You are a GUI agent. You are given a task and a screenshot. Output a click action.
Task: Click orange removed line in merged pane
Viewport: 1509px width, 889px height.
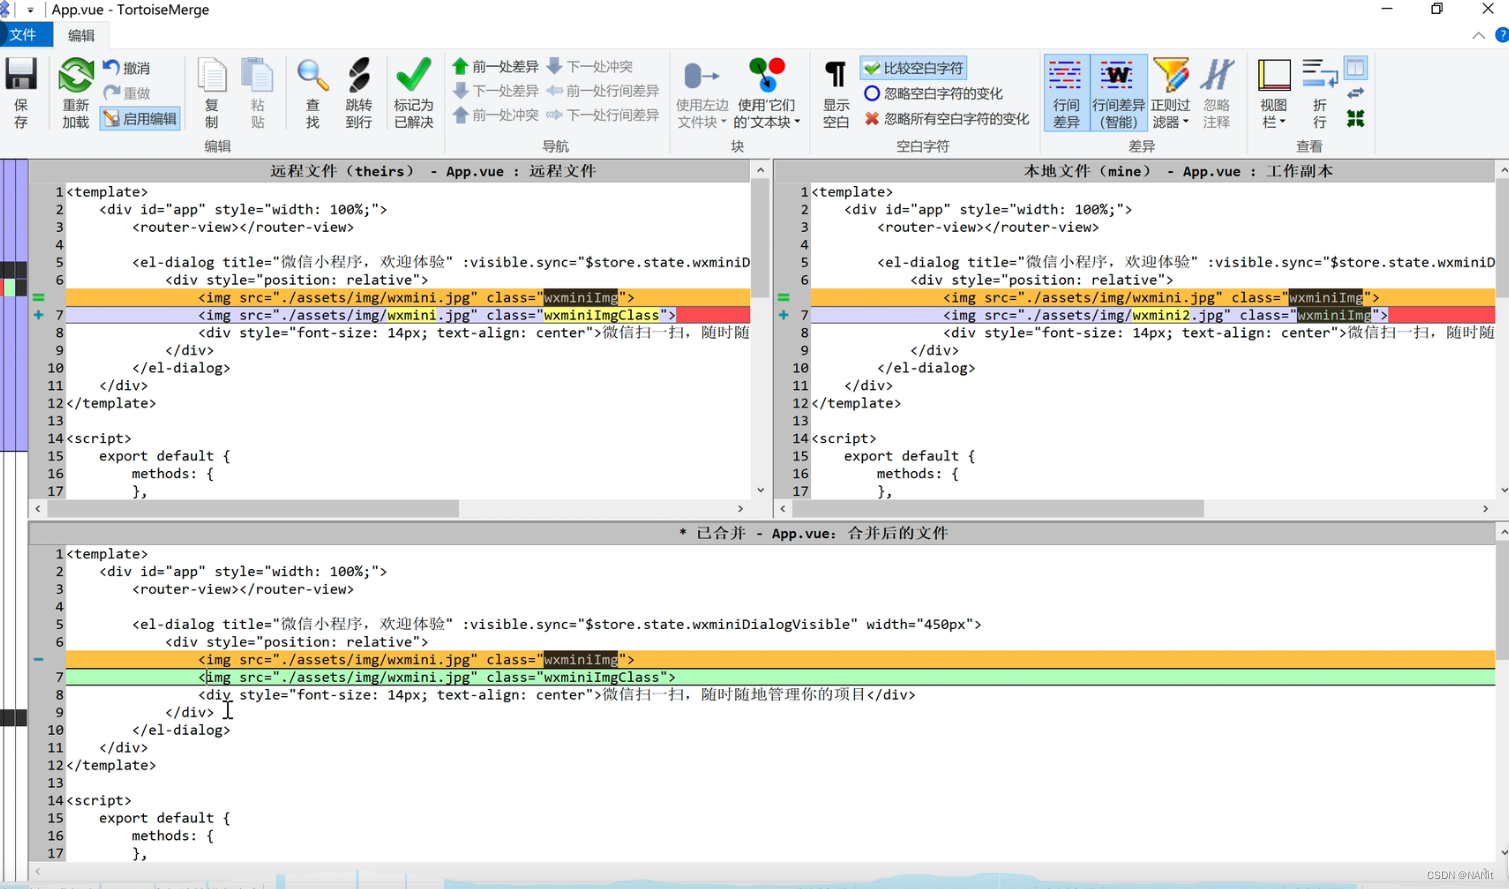780,659
